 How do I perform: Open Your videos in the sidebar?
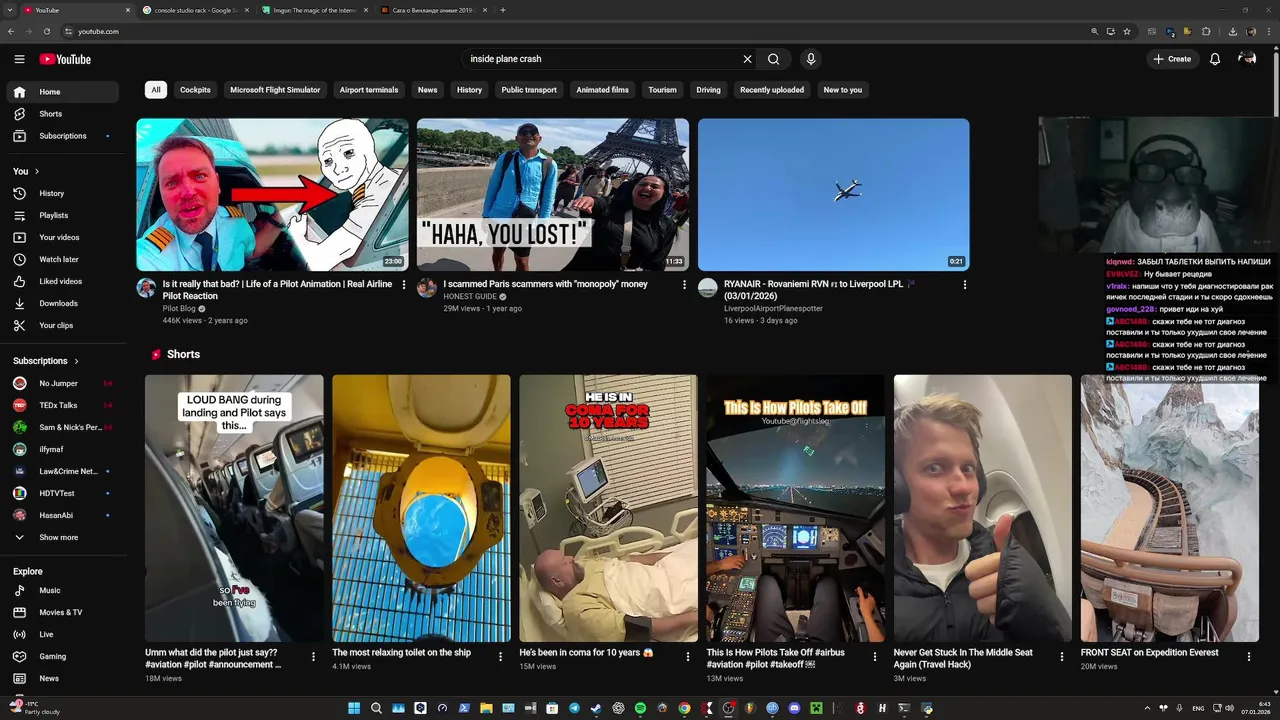coord(62,237)
